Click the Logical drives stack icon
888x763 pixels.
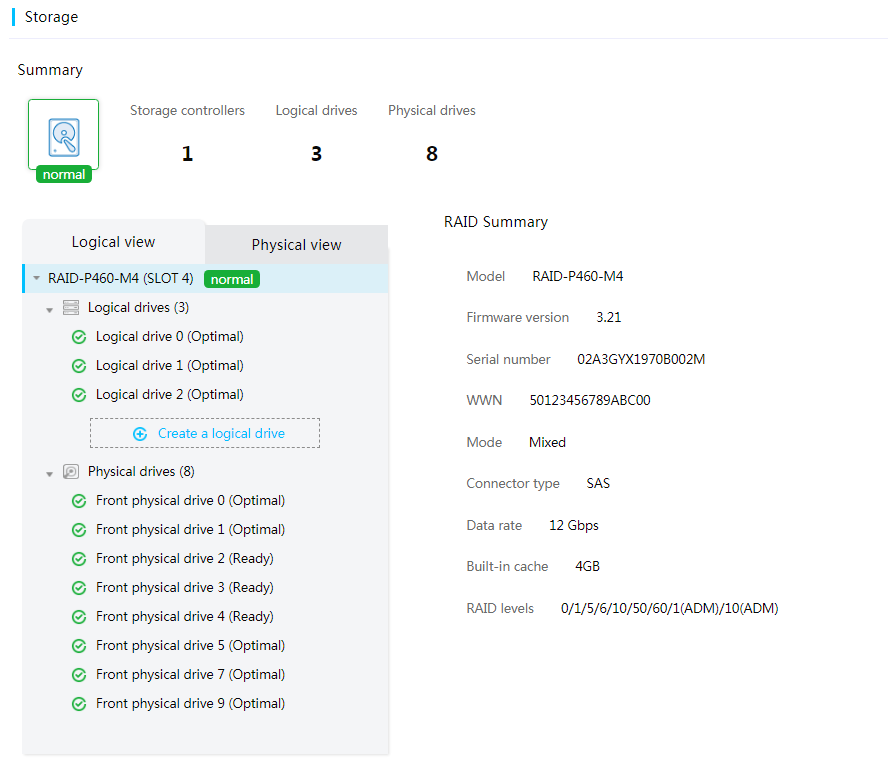click(x=71, y=308)
